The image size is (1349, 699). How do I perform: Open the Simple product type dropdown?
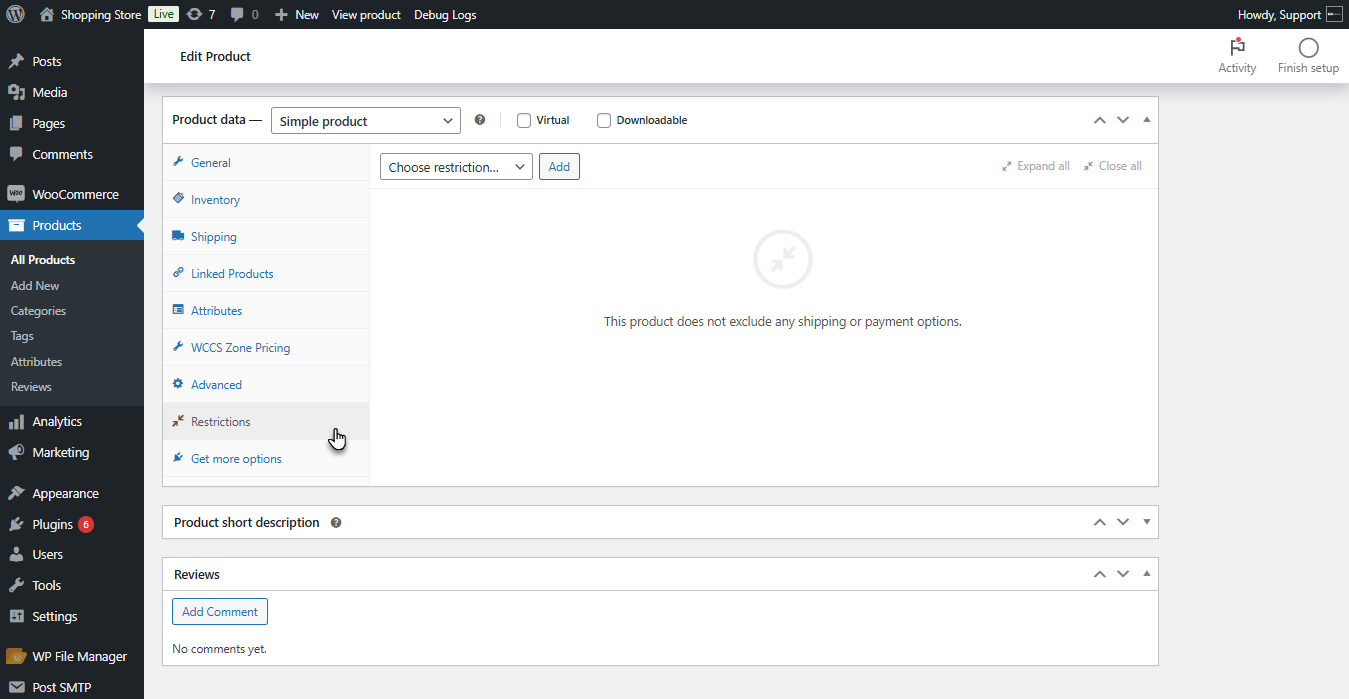[x=366, y=121]
